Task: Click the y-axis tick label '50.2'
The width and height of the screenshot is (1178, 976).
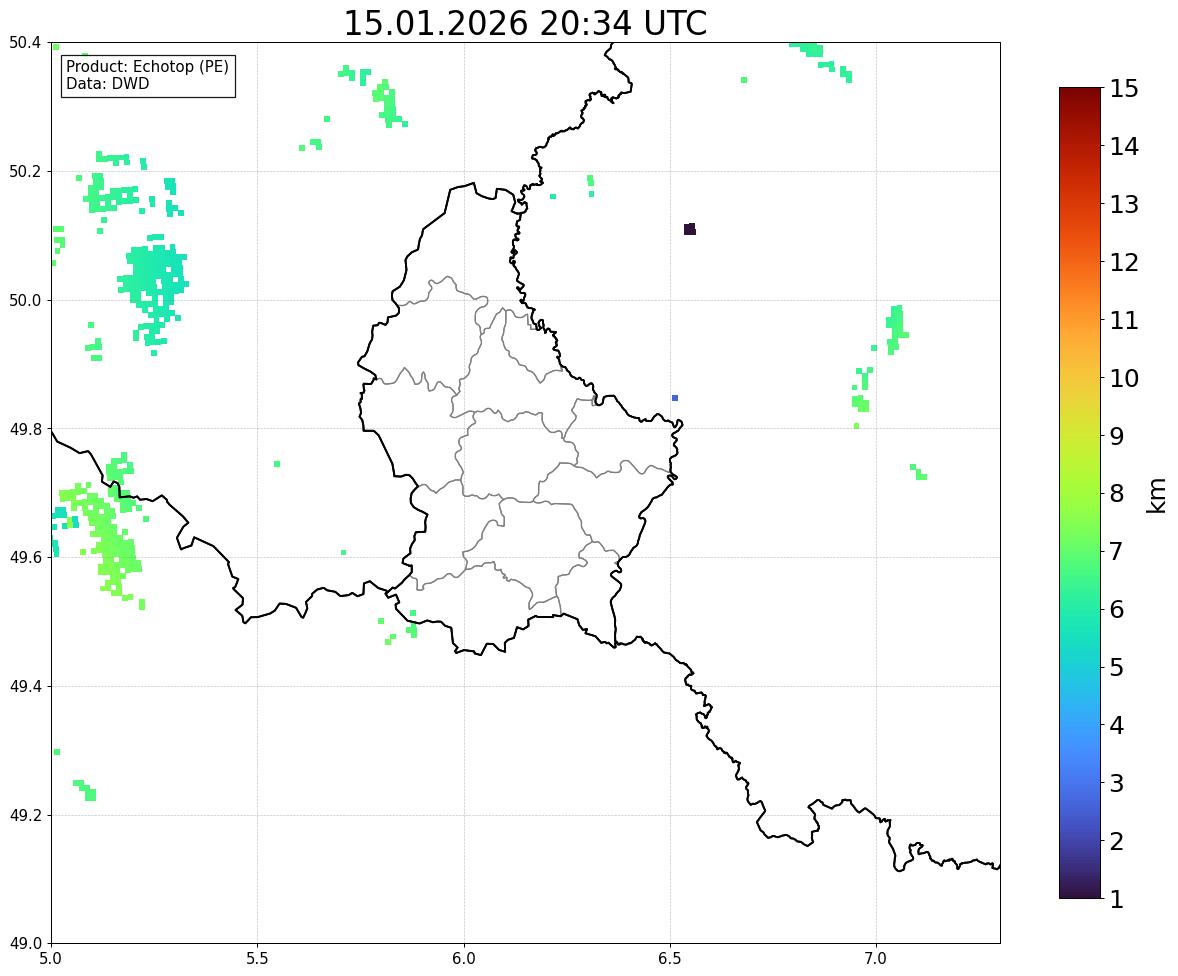Action: [x=24, y=171]
